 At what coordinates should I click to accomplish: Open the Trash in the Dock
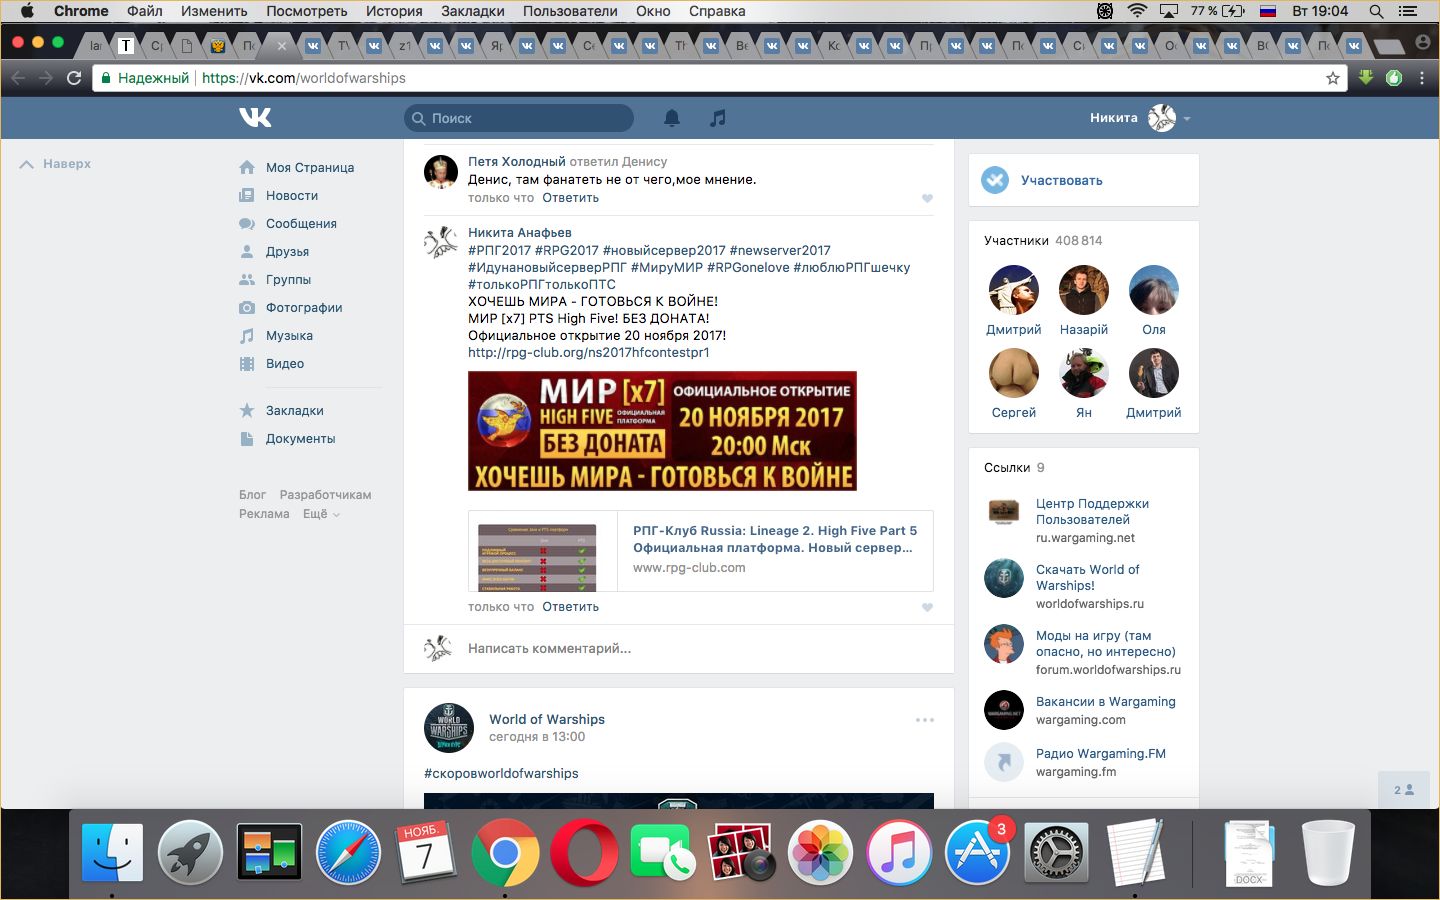(1328, 853)
